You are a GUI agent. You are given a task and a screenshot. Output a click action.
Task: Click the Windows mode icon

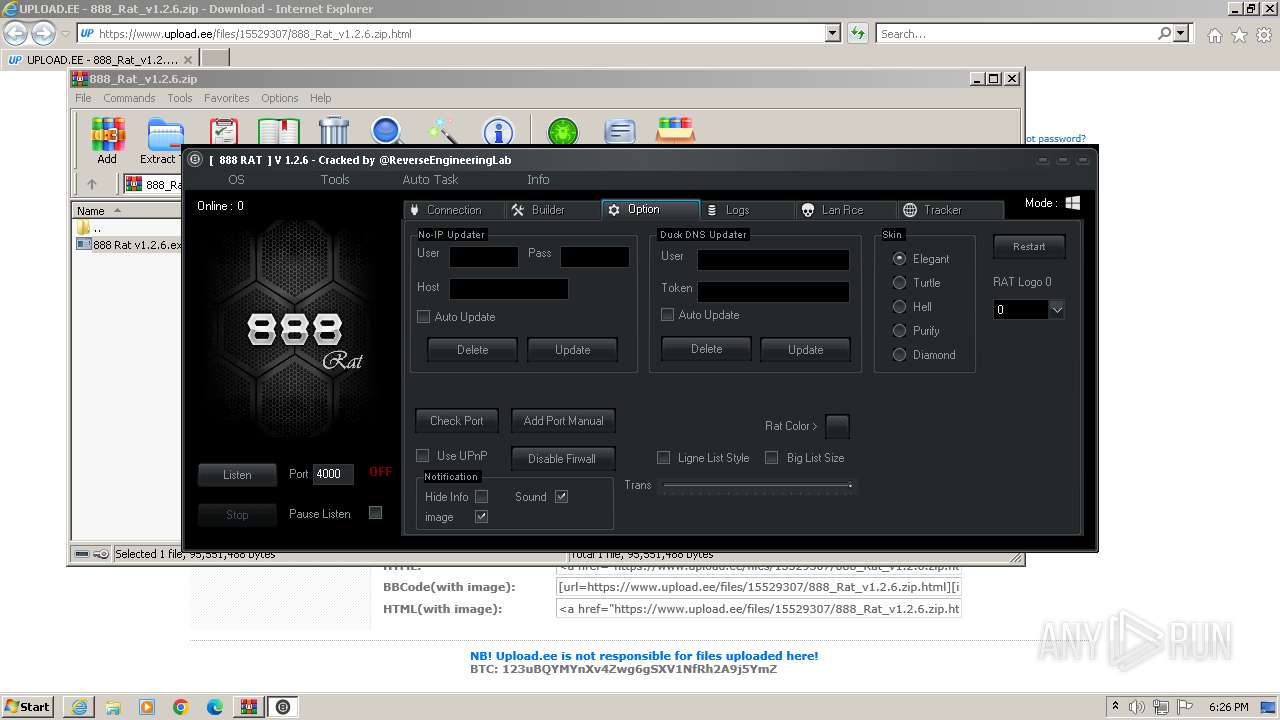[x=1073, y=203]
